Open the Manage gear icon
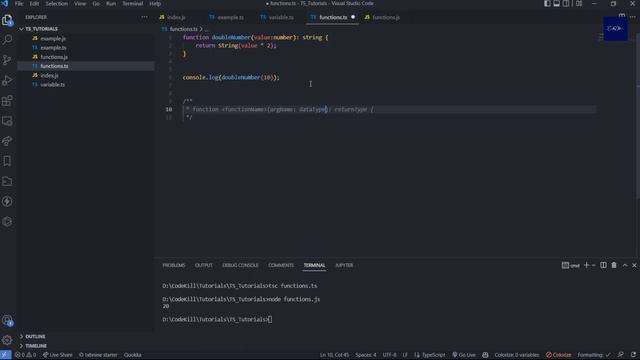Viewport: 640px width, 360px height. (7, 340)
